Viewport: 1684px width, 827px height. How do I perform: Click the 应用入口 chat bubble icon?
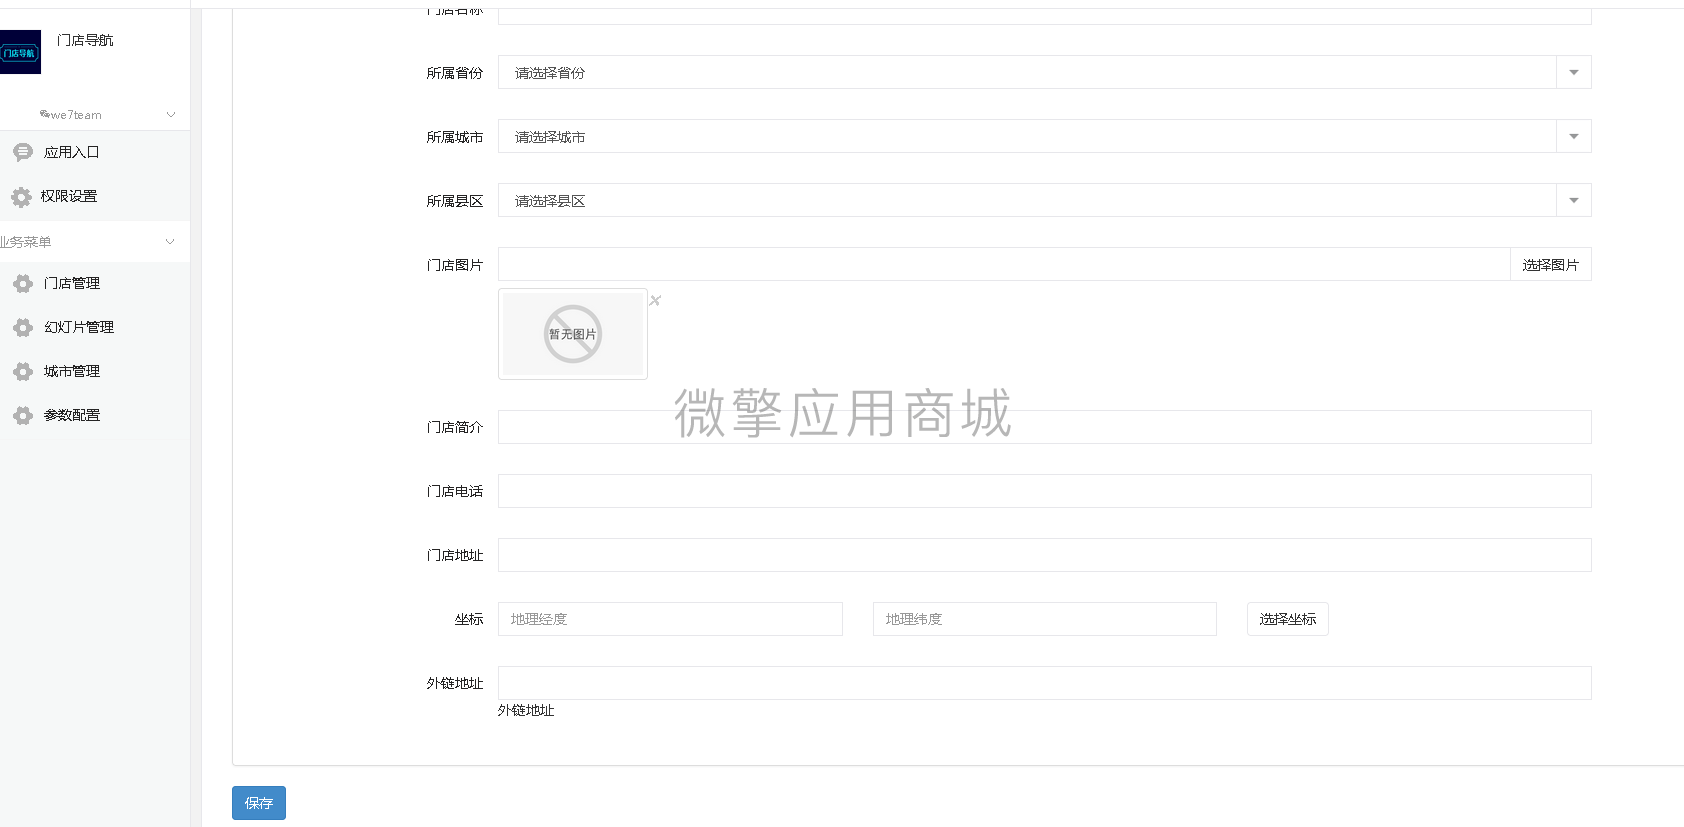(23, 152)
